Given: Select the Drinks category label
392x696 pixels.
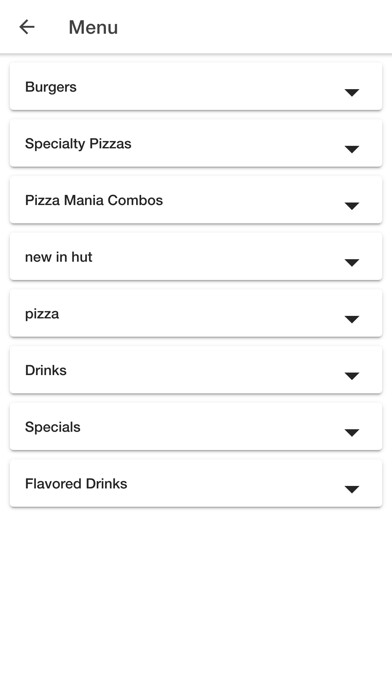Looking at the screenshot, I should tap(46, 370).
